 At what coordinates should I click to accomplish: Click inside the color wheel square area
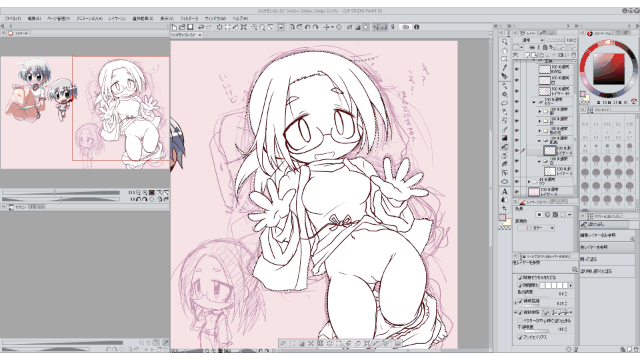tap(609, 69)
